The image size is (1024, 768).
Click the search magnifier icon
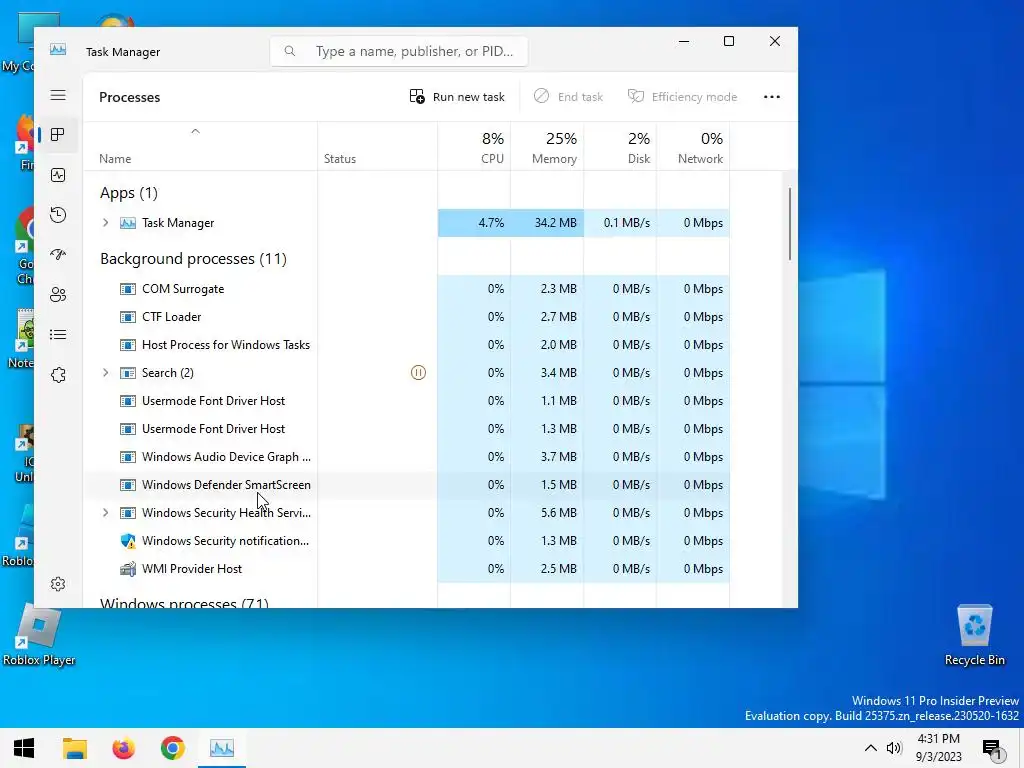290,51
